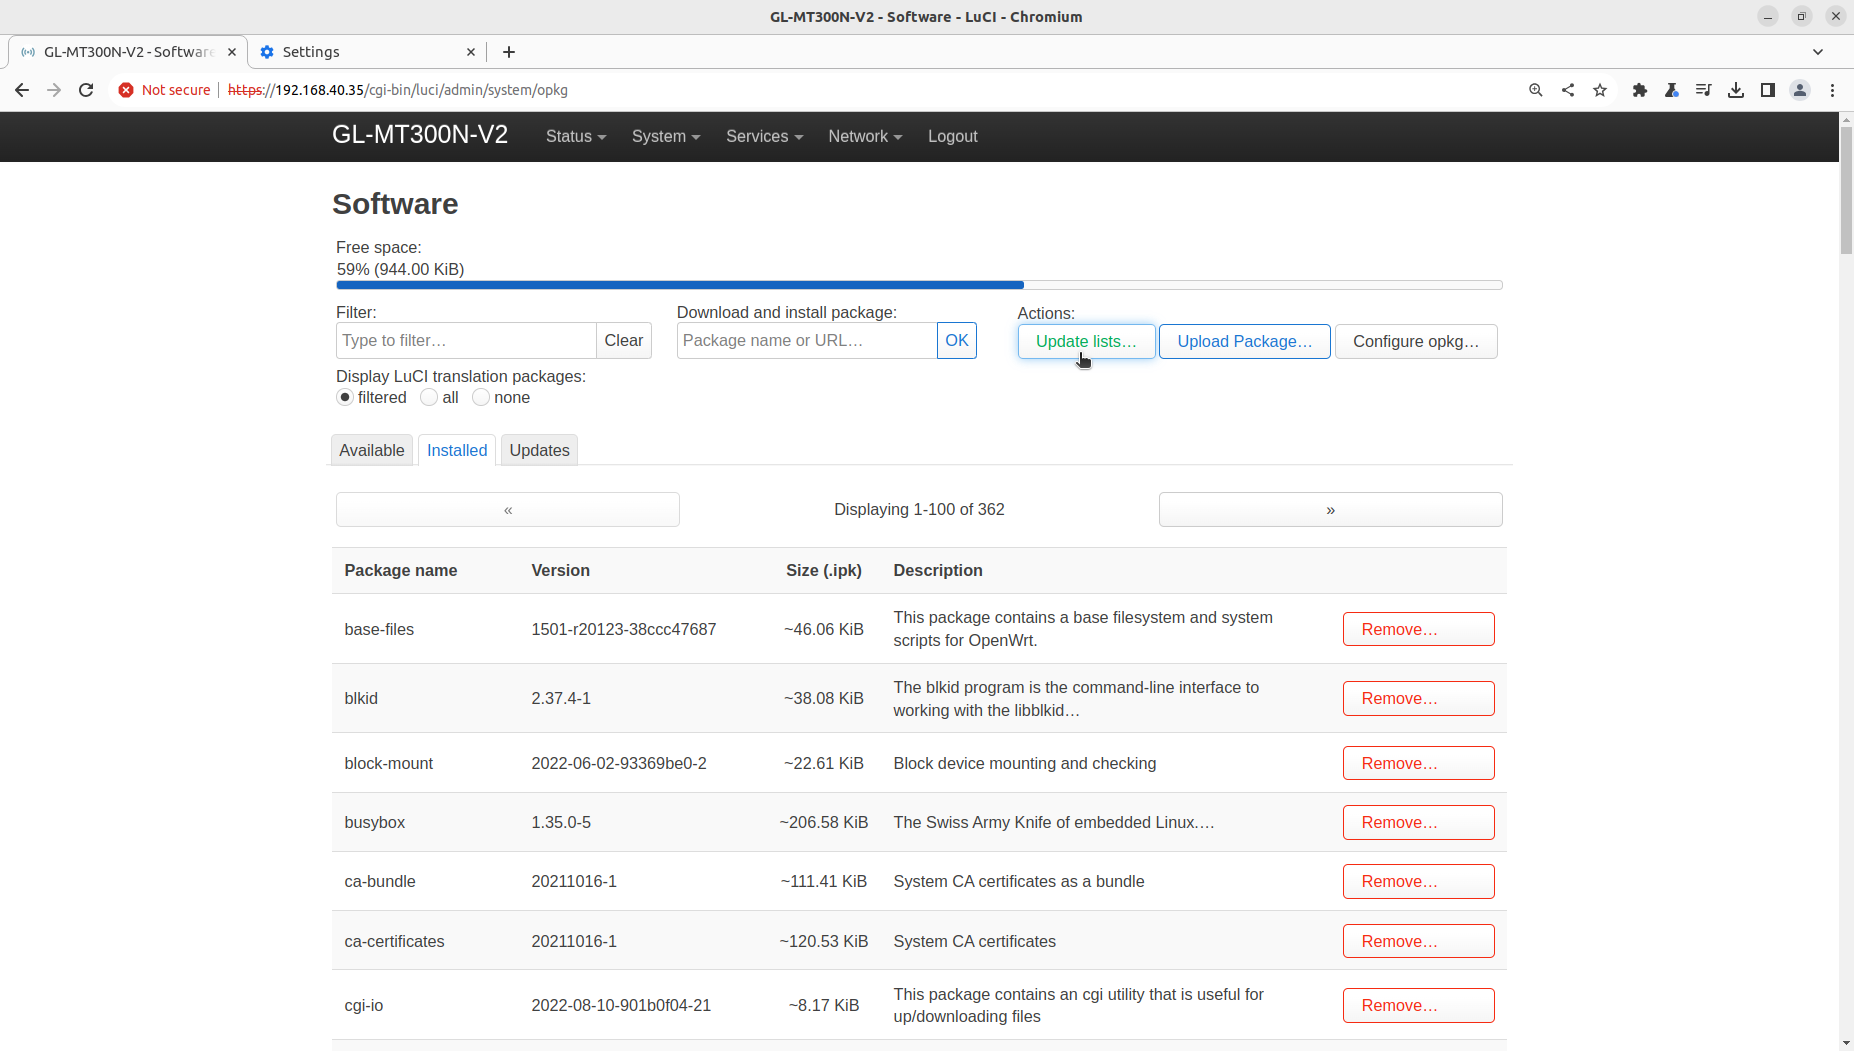Expand the Services menu
This screenshot has width=1854, height=1051.
point(765,137)
